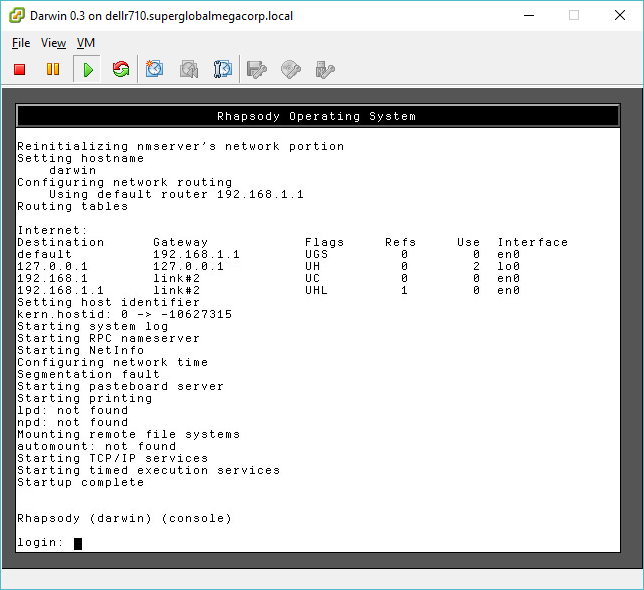
Task: Open the File menu
Action: point(21,43)
